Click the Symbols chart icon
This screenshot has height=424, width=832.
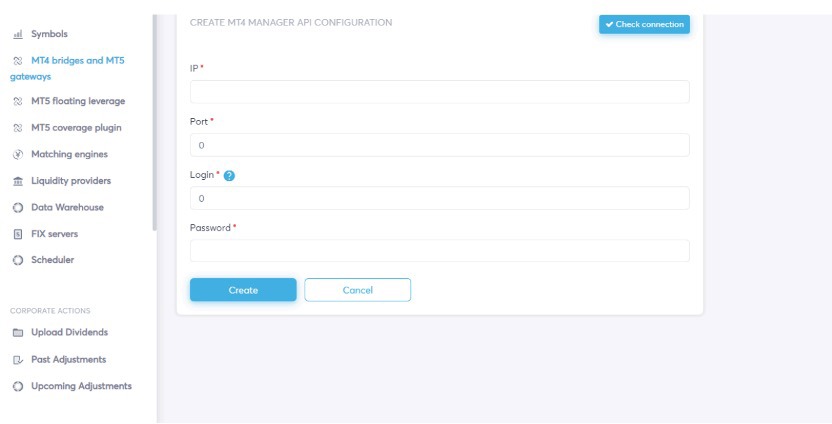coord(18,34)
